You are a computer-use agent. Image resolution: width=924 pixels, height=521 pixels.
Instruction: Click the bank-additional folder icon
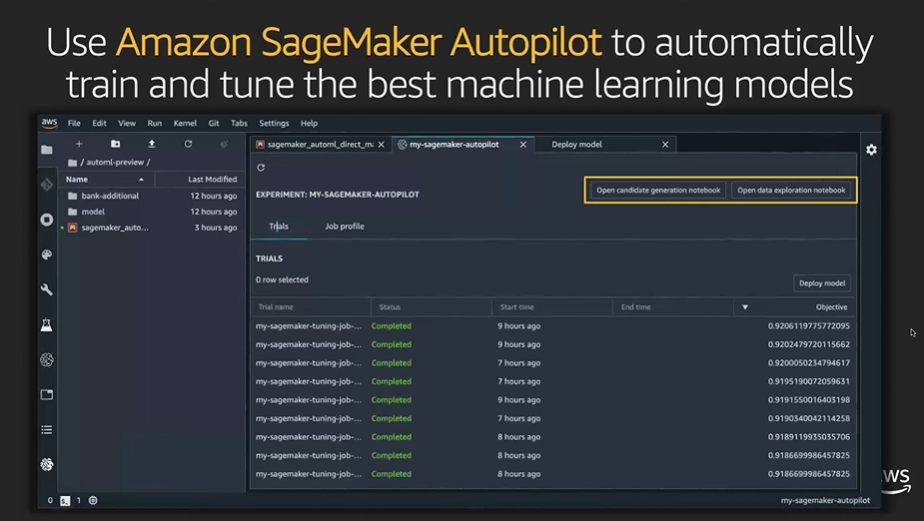(72, 196)
